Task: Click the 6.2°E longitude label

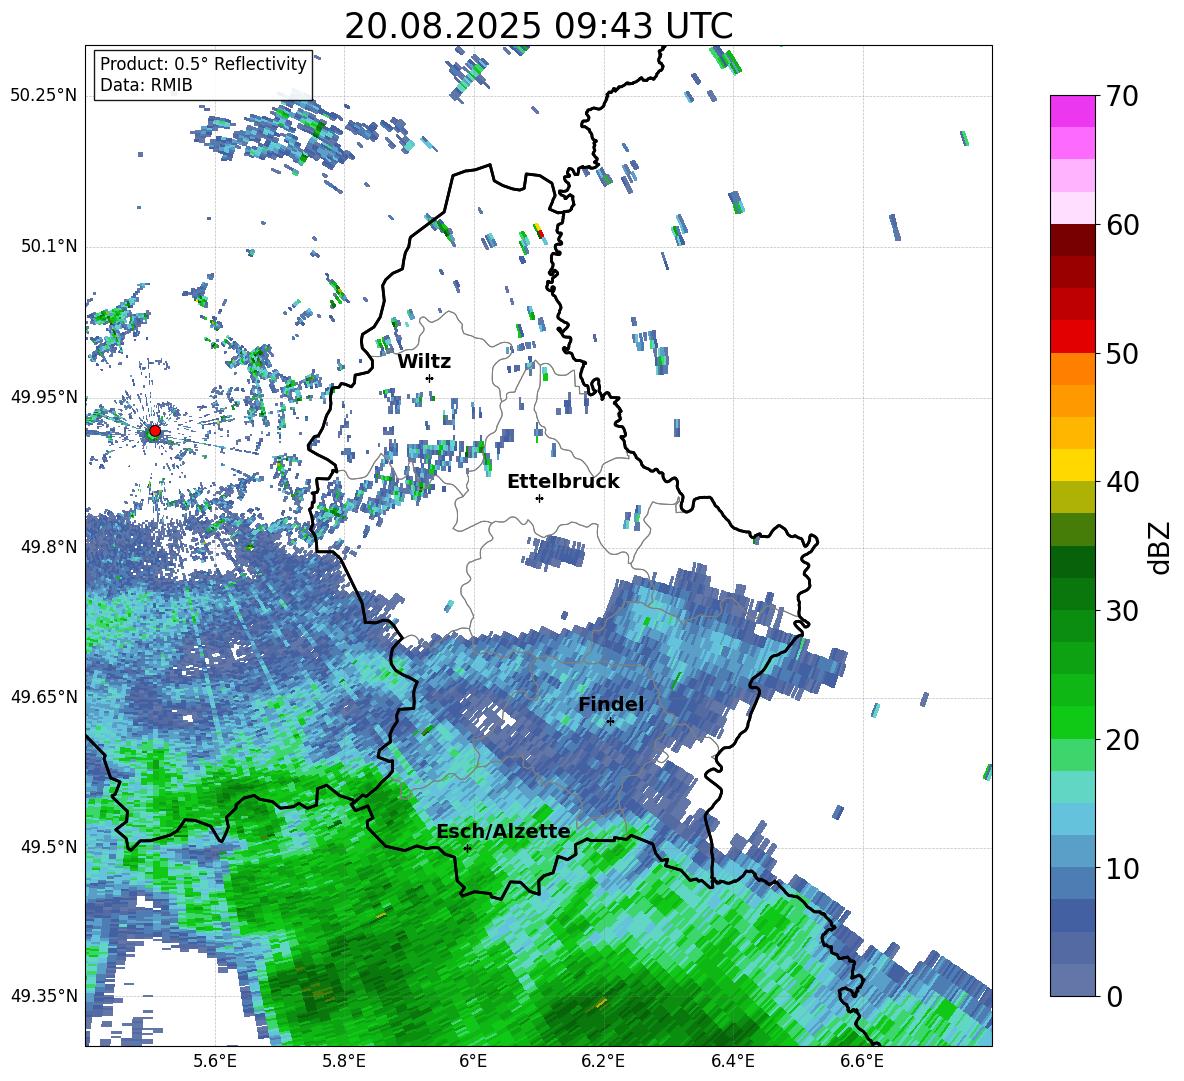Action: point(603,1061)
